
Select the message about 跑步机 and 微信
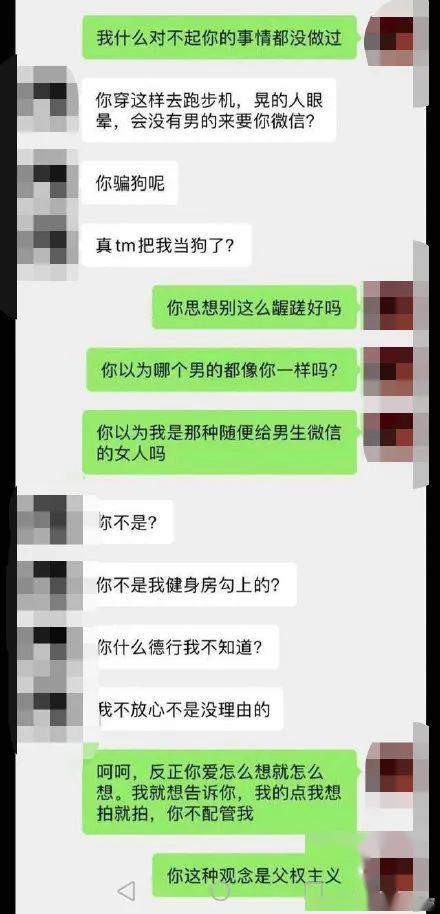208,110
